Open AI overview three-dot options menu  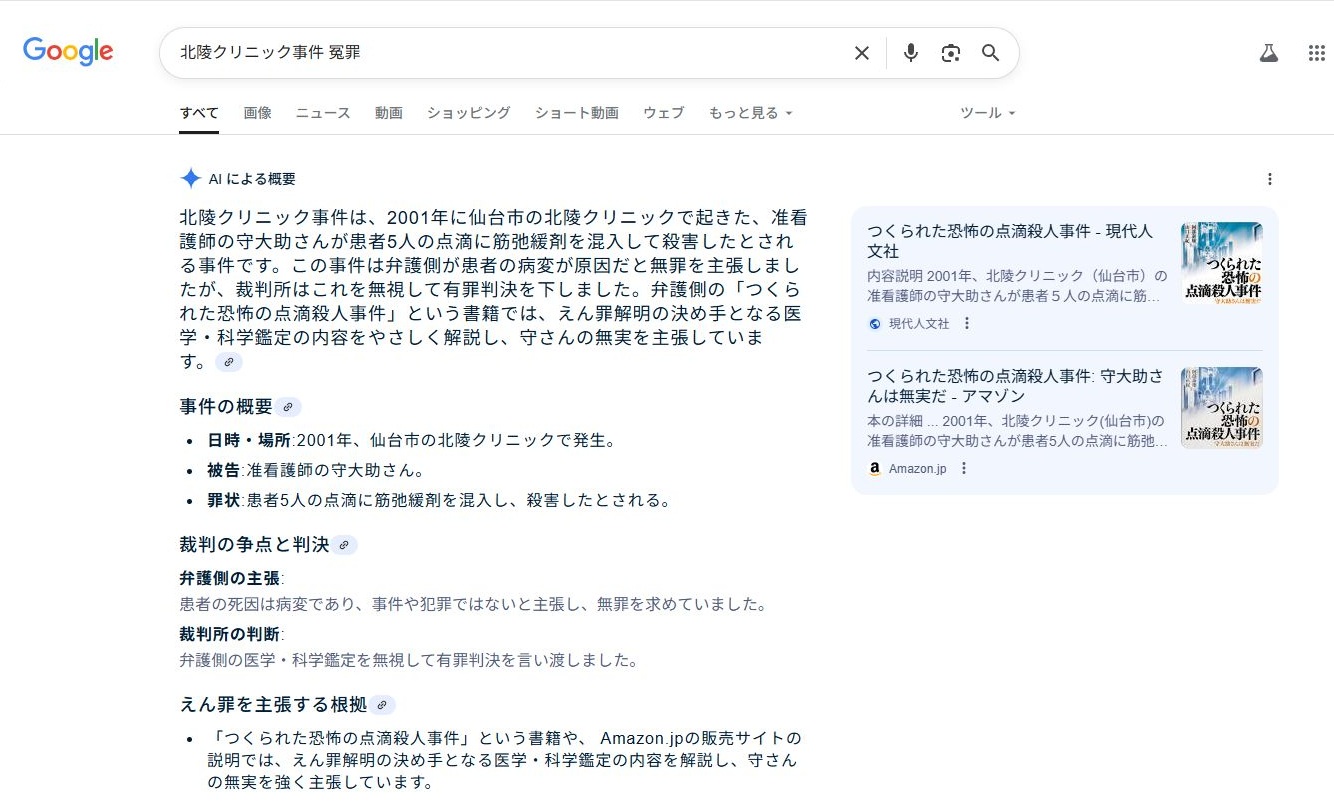pos(1269,179)
